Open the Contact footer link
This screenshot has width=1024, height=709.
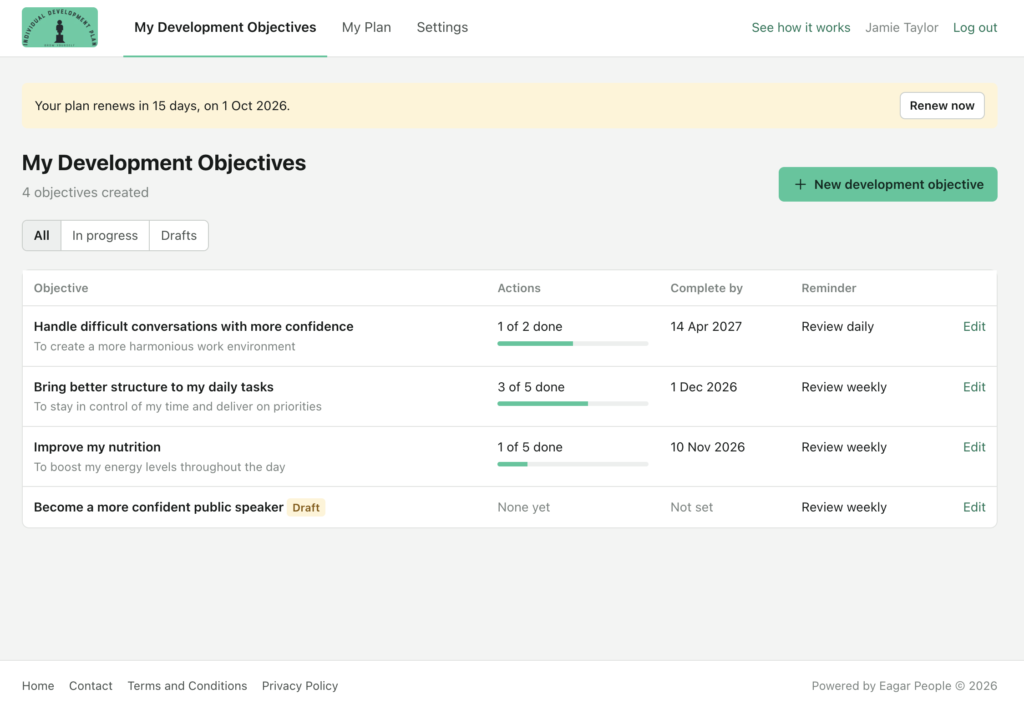click(91, 686)
